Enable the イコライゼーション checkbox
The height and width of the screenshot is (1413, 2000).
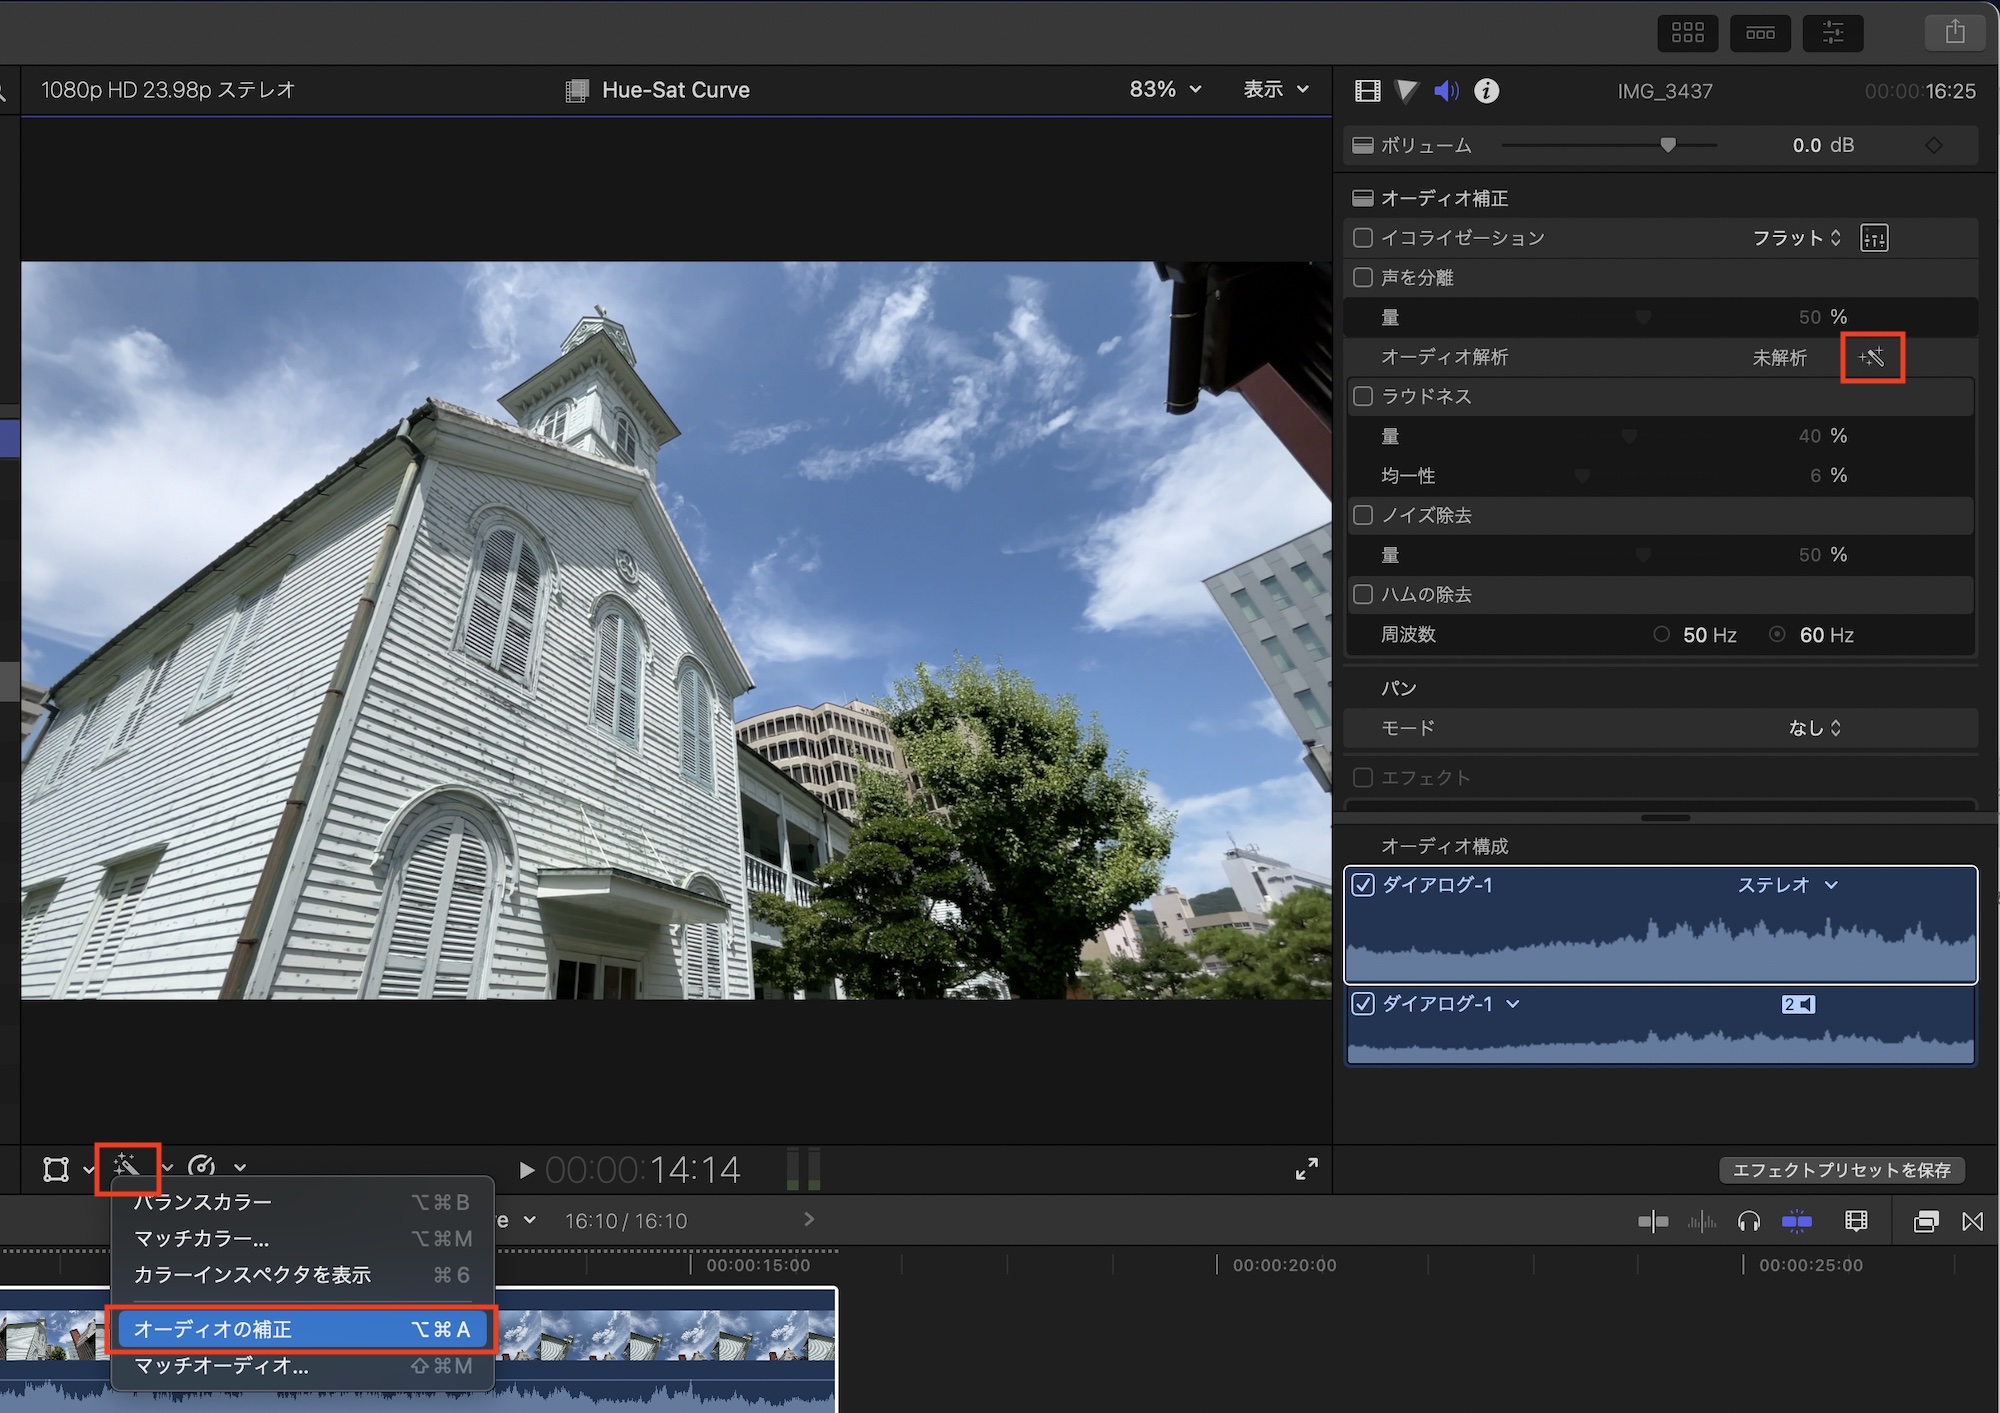[1363, 238]
